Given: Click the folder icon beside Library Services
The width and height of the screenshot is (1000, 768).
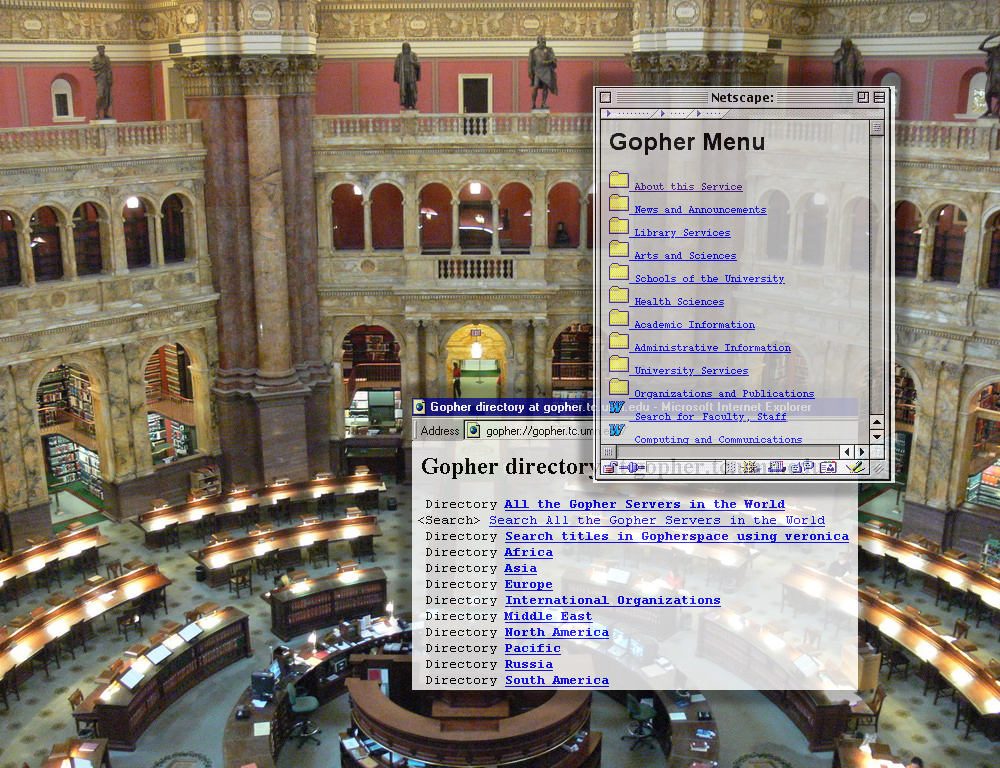Looking at the screenshot, I should [x=619, y=226].
